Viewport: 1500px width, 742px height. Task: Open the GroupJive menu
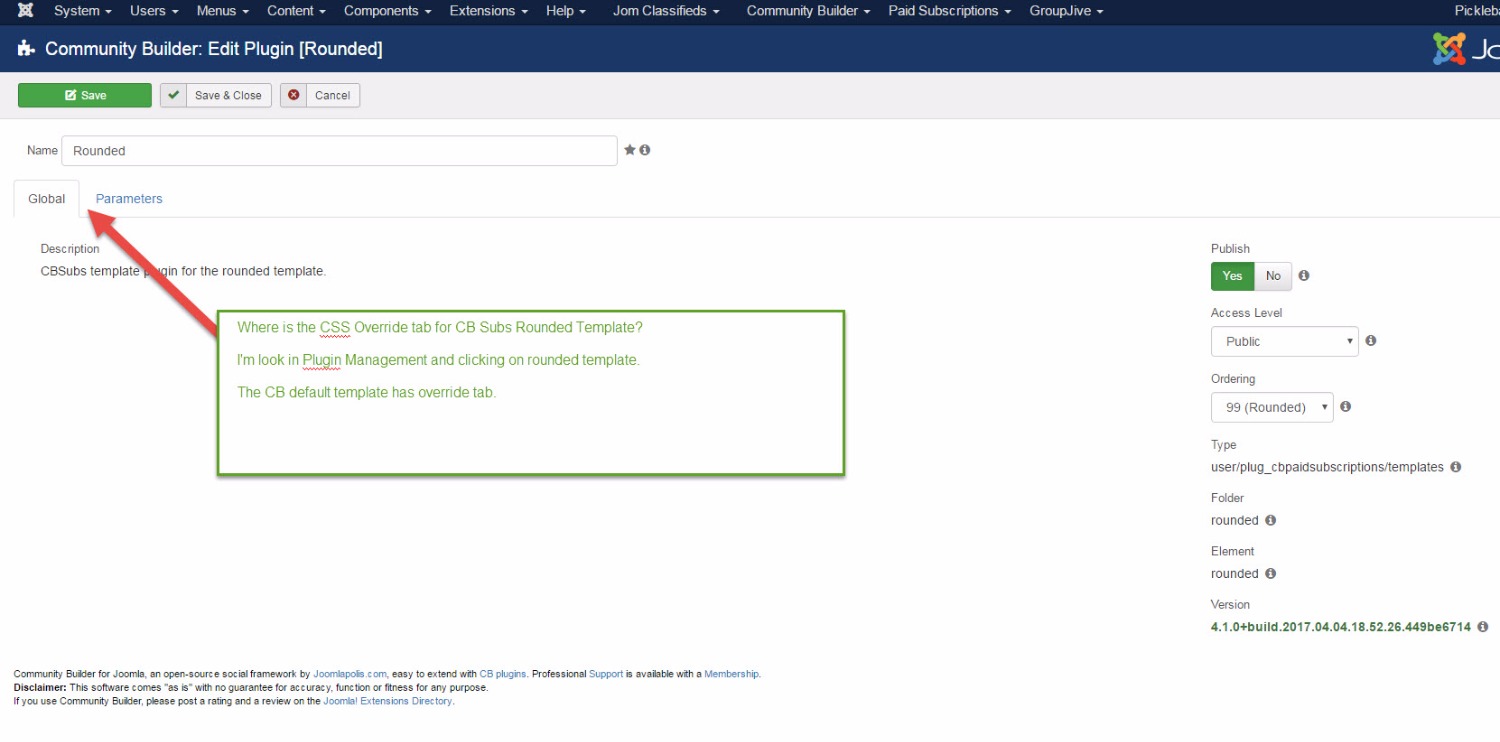[x=1066, y=11]
